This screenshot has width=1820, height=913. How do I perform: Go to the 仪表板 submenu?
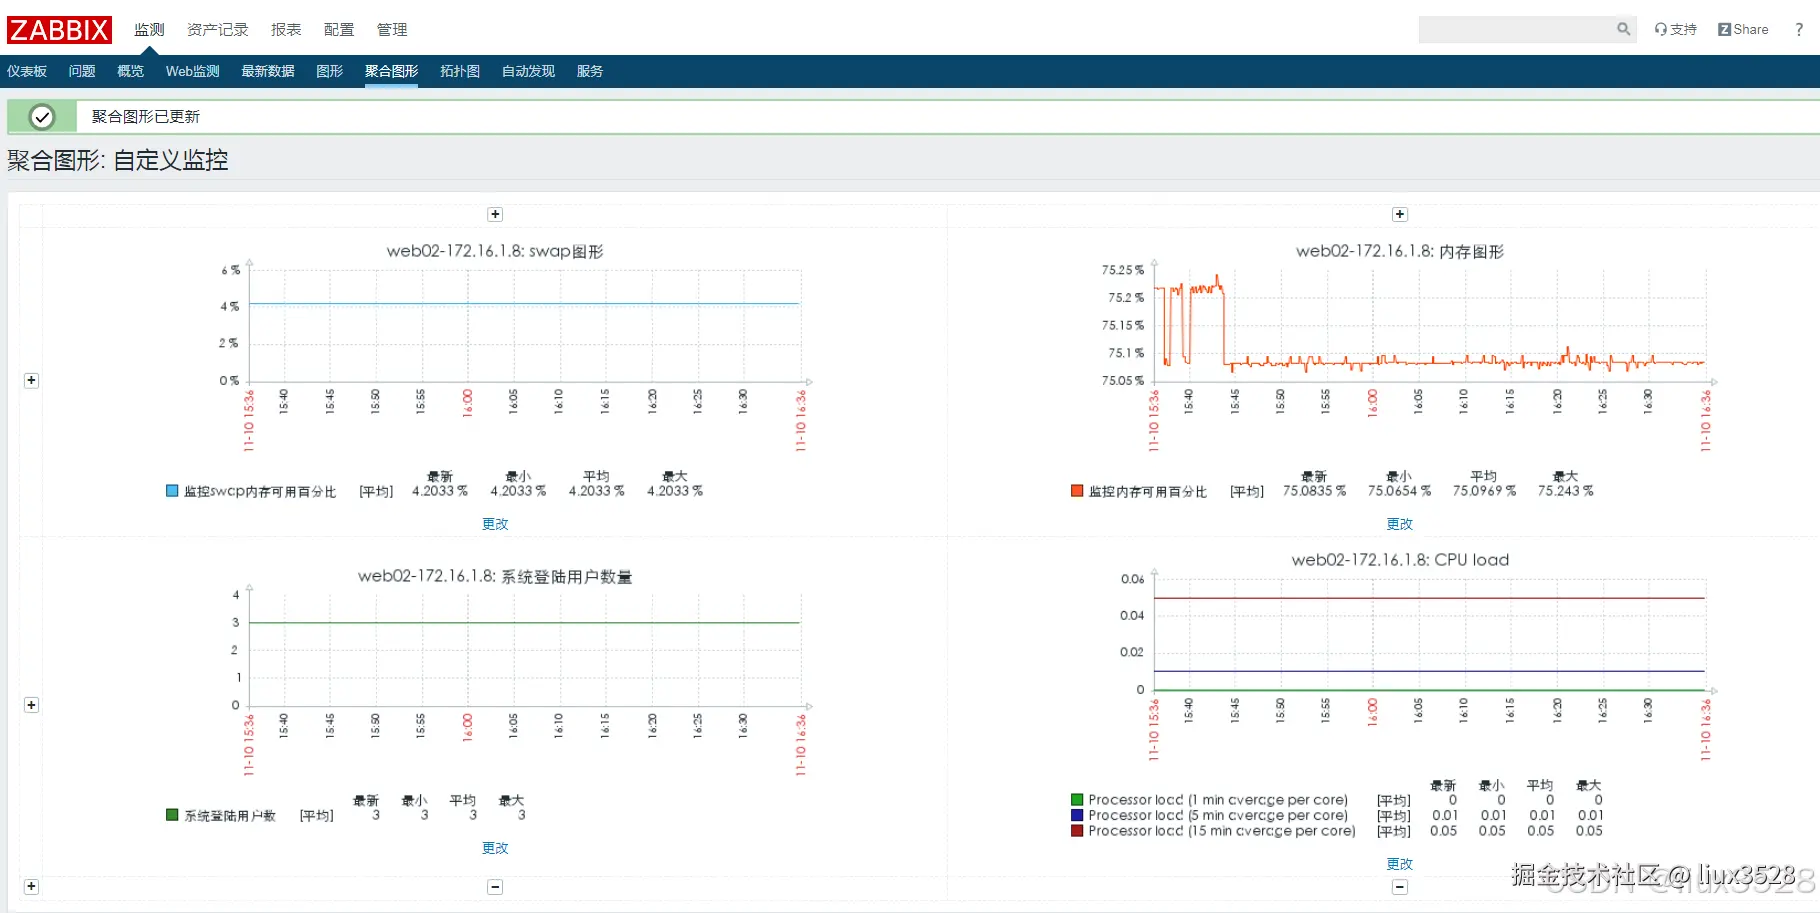click(27, 71)
